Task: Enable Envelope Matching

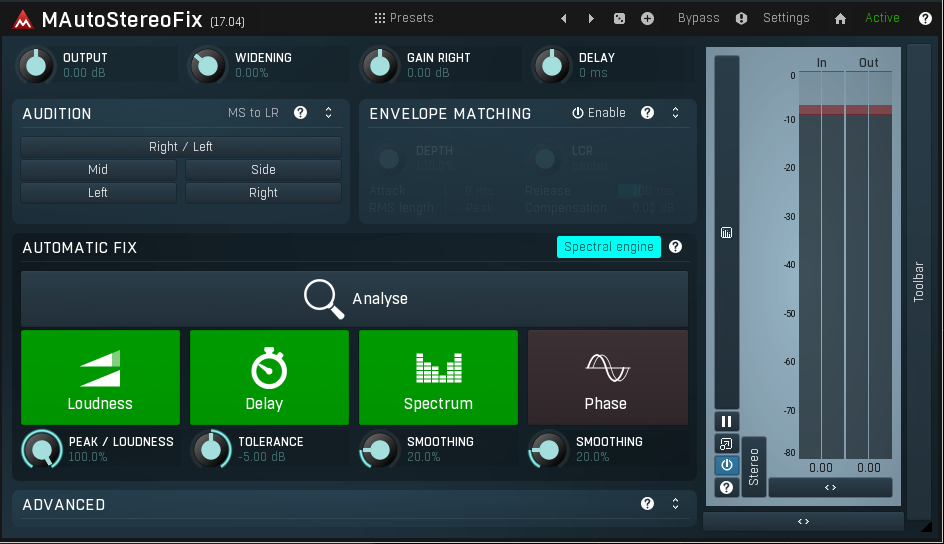Action: tap(599, 113)
